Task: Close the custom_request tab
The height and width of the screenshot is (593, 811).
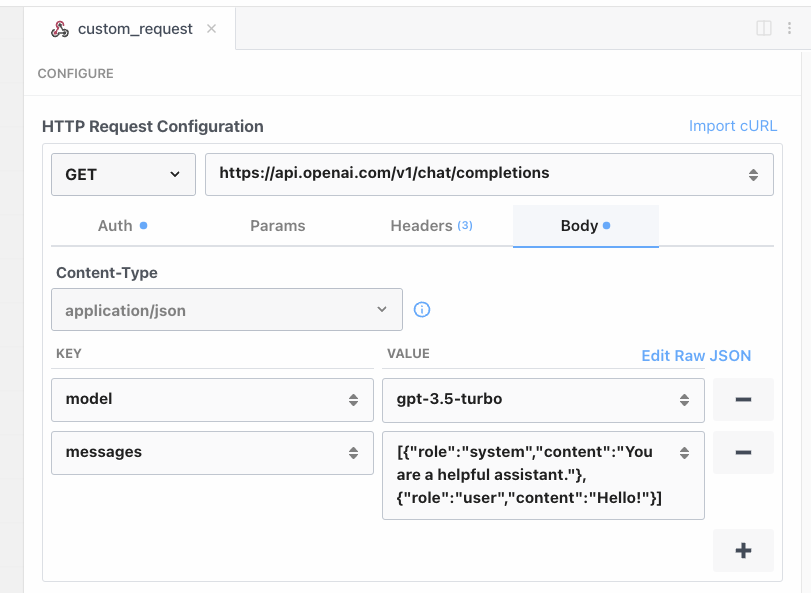Action: (x=211, y=28)
